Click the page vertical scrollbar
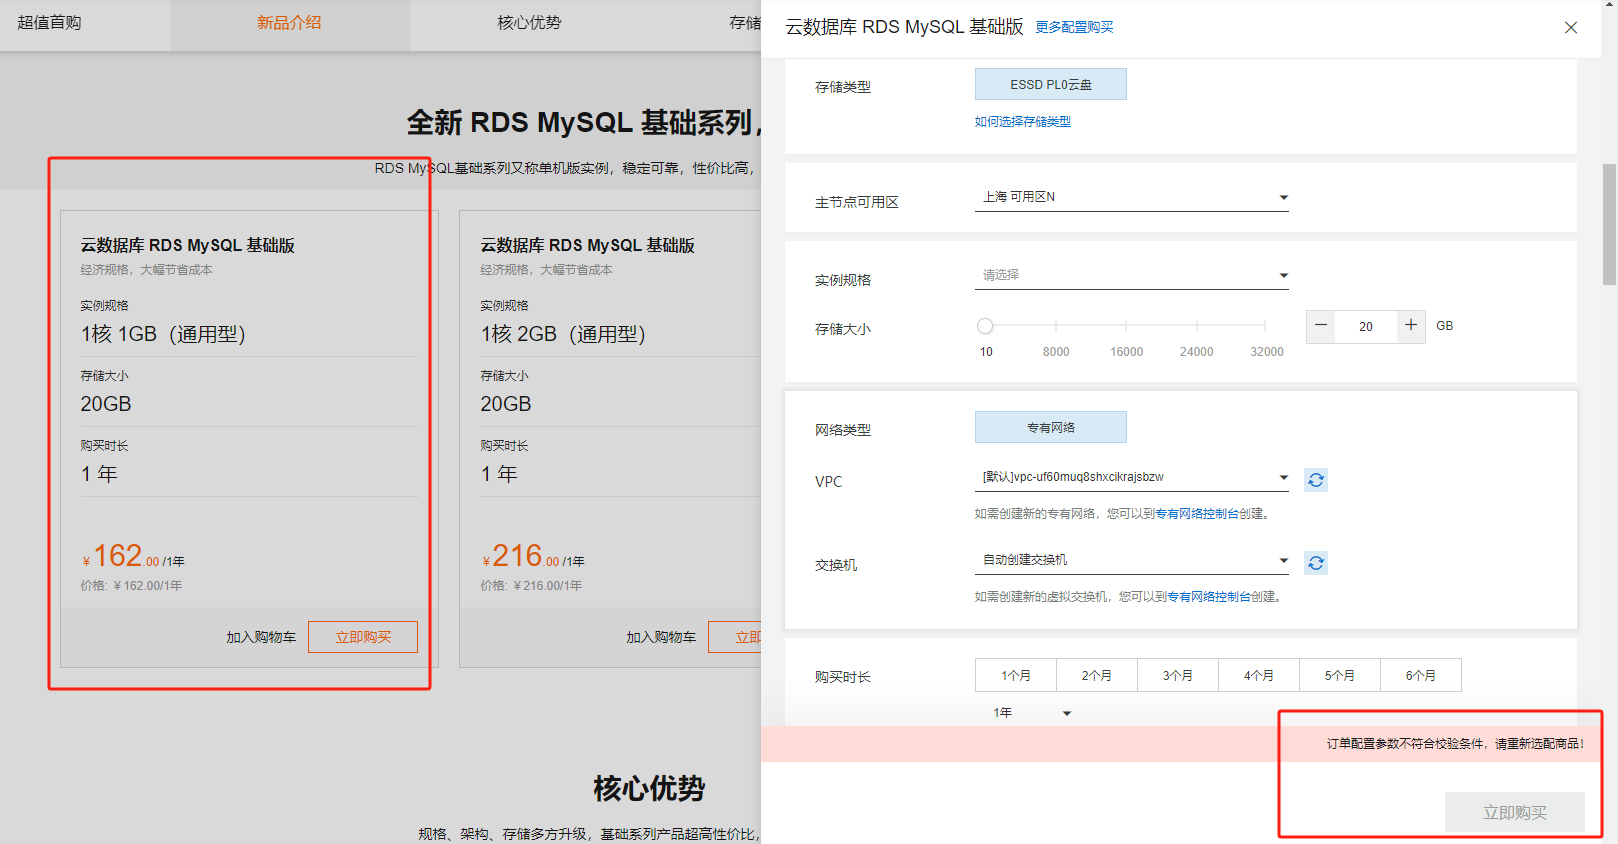This screenshot has height=844, width=1618. click(1609, 225)
